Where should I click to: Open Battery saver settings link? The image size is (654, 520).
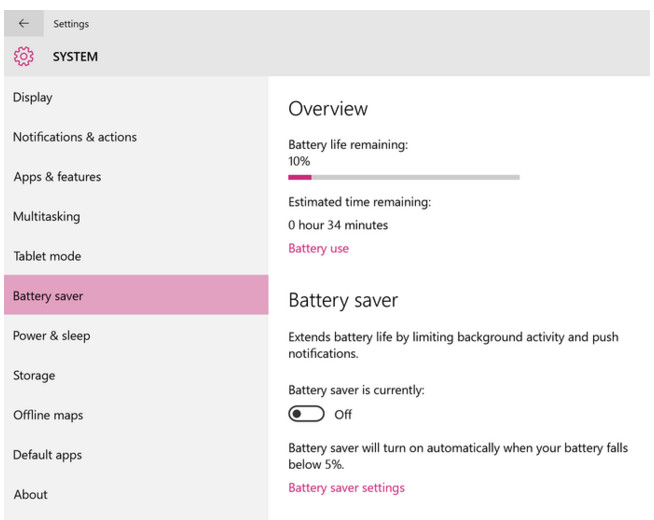coord(346,487)
